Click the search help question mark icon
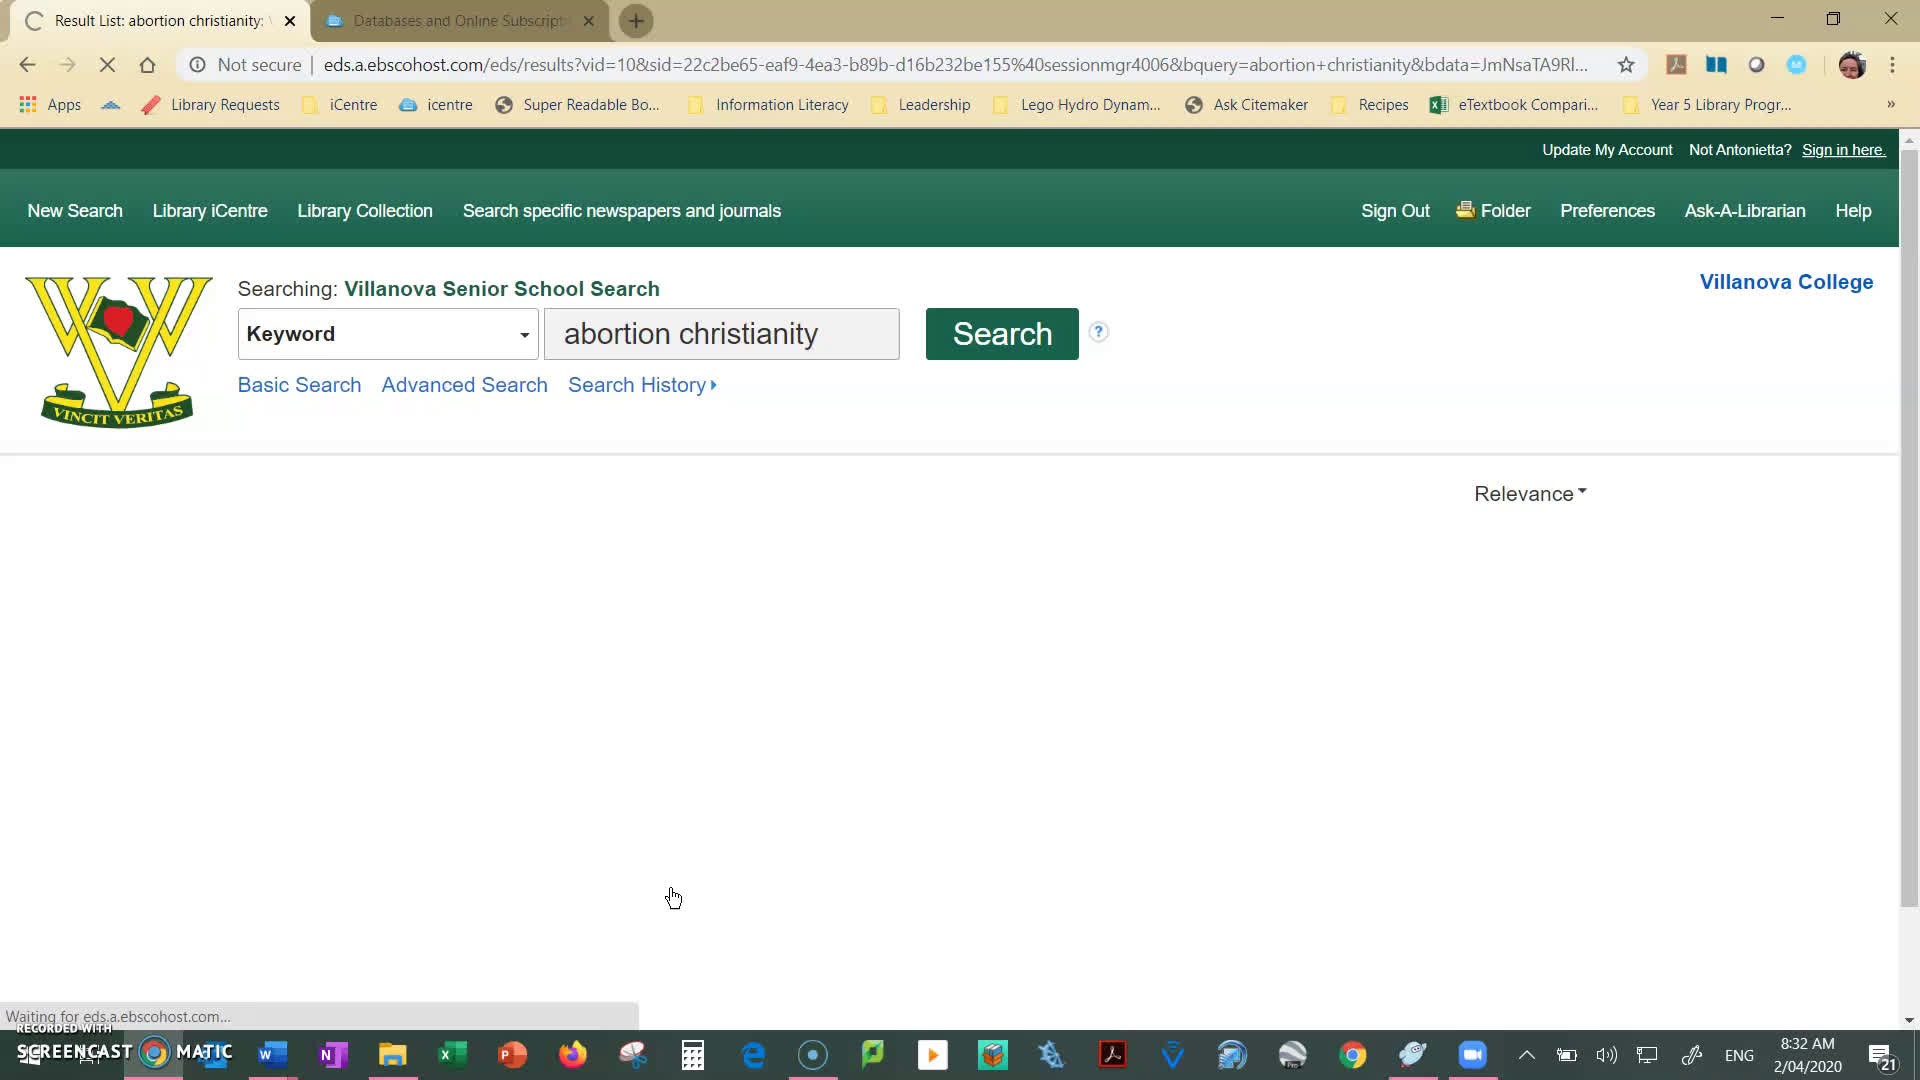Viewport: 1920px width, 1080px height. [x=1098, y=332]
